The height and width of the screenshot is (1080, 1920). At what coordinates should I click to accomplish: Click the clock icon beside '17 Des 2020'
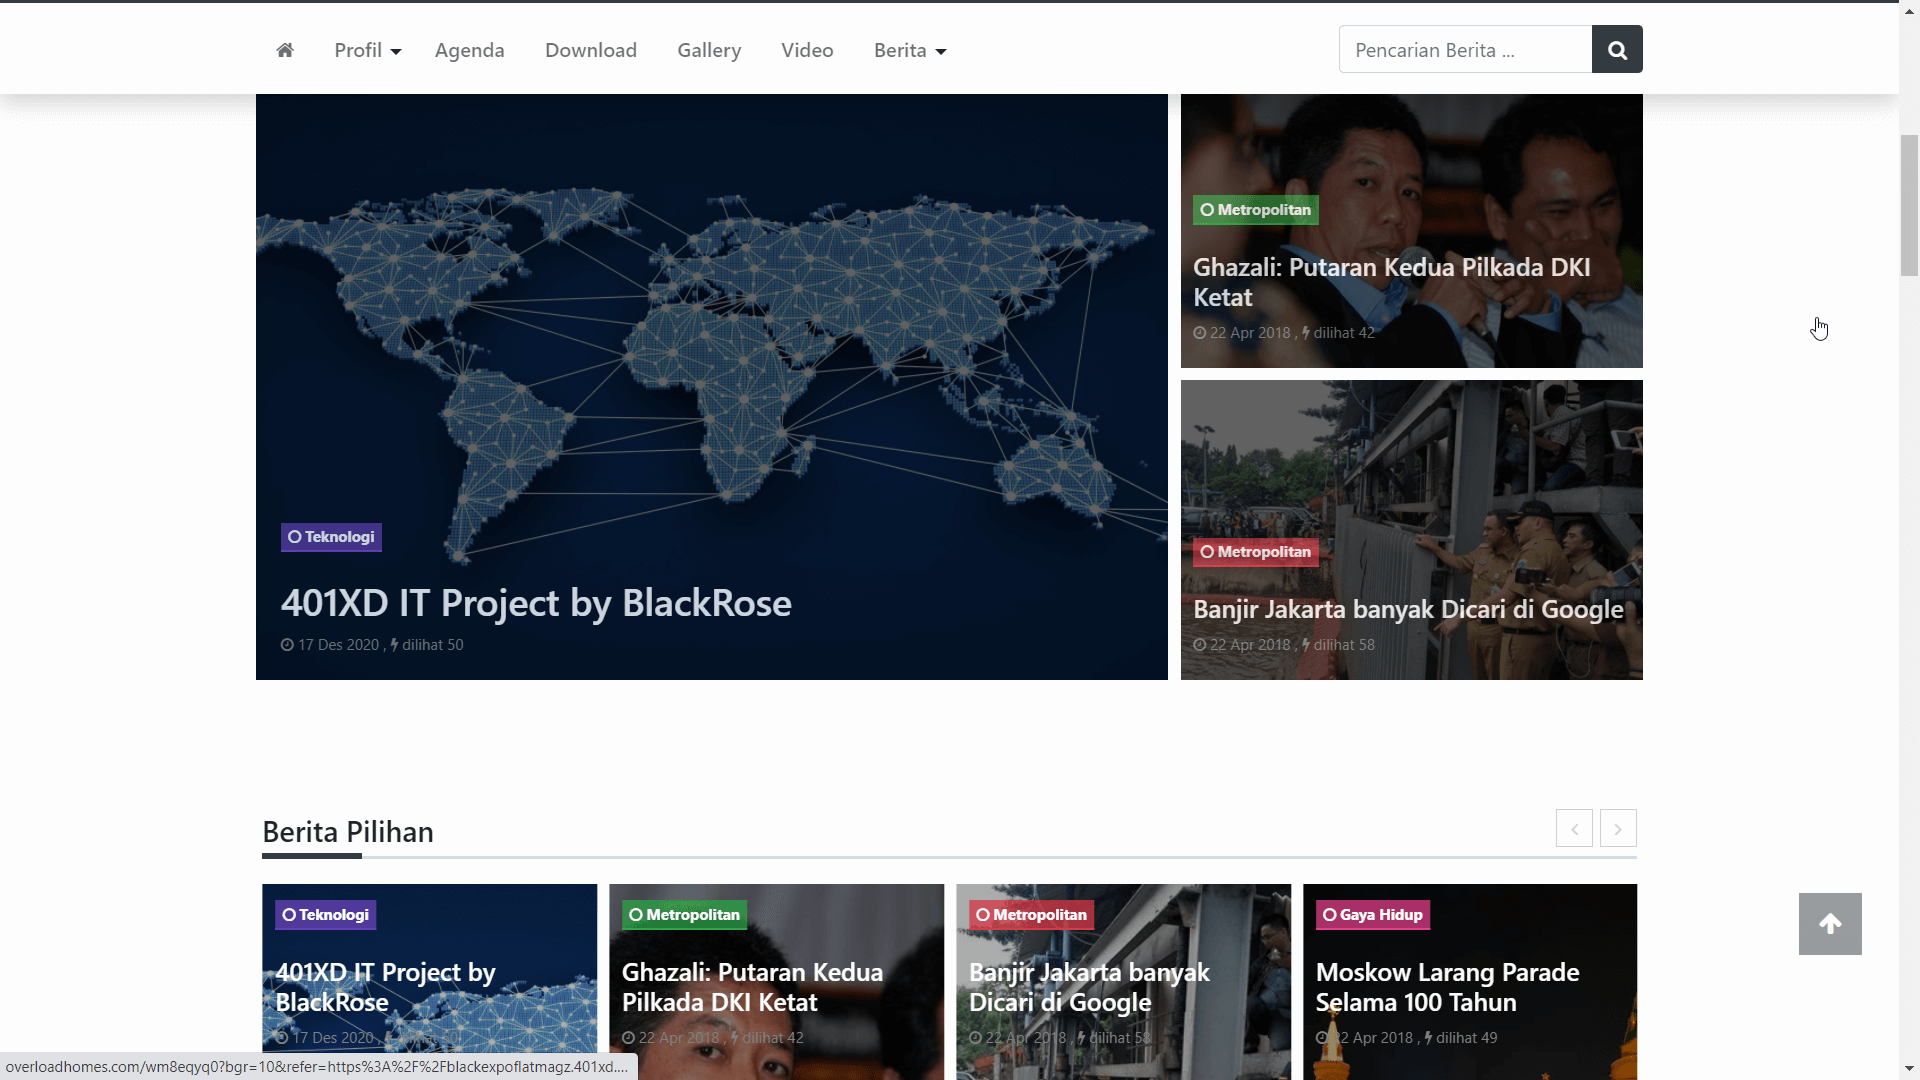(x=285, y=645)
